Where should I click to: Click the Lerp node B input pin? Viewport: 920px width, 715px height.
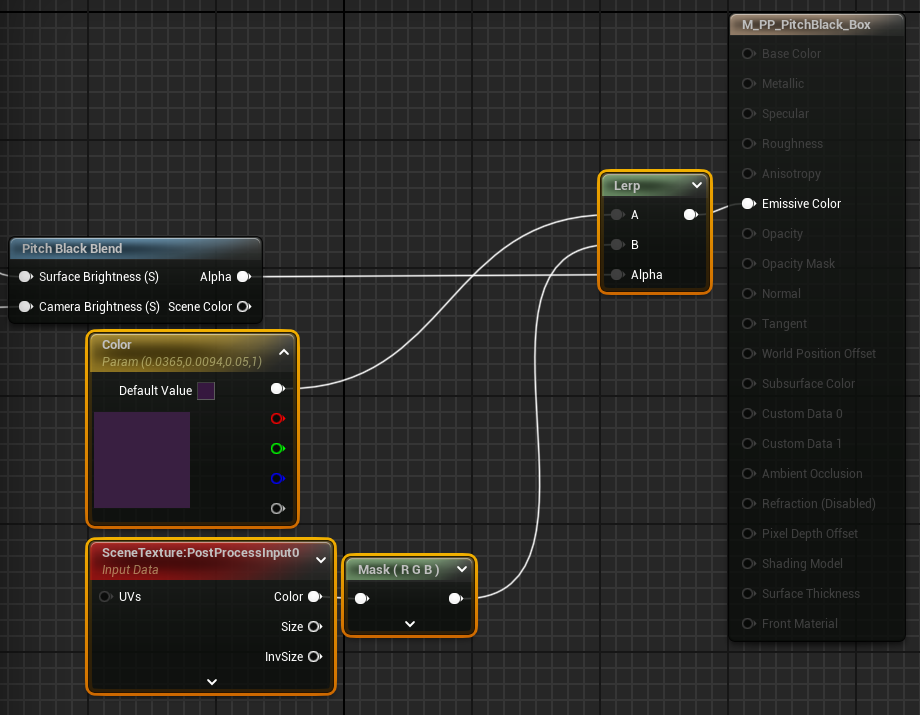point(617,245)
